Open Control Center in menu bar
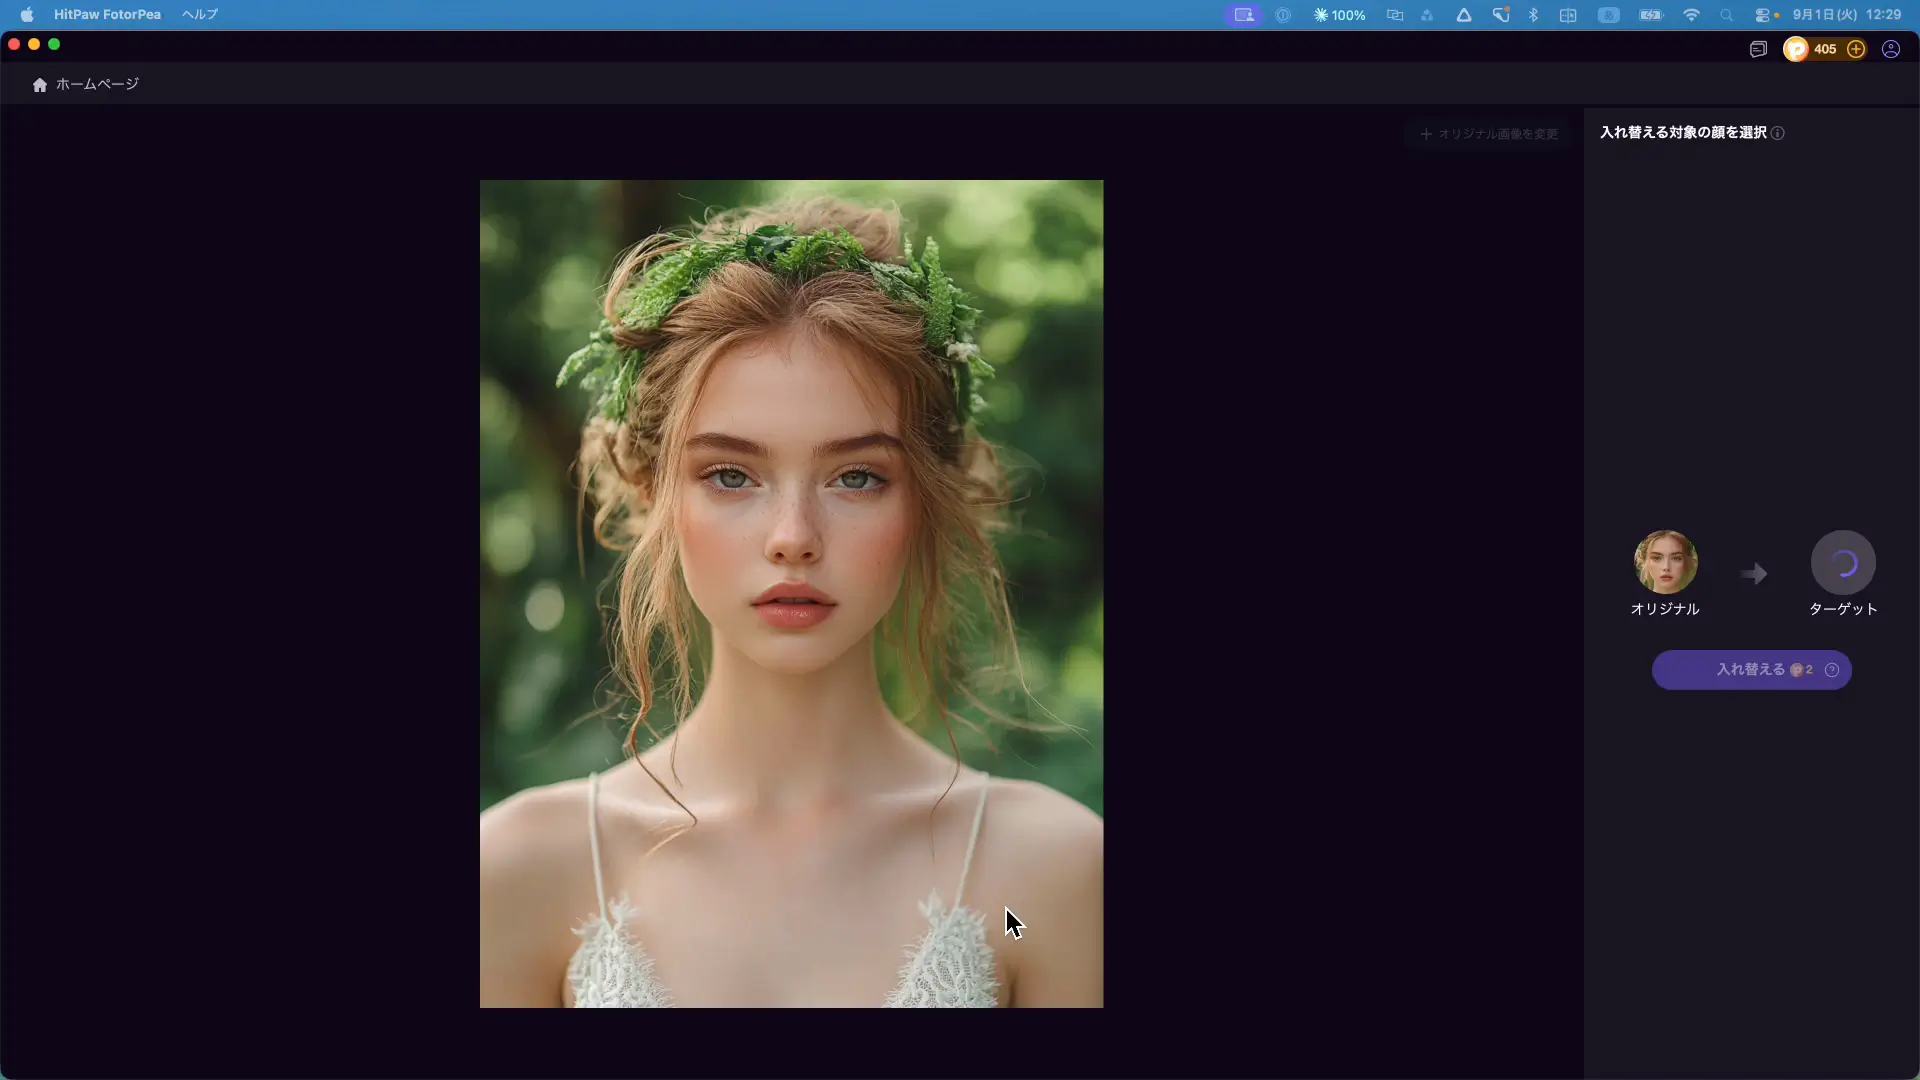 coord(1764,15)
